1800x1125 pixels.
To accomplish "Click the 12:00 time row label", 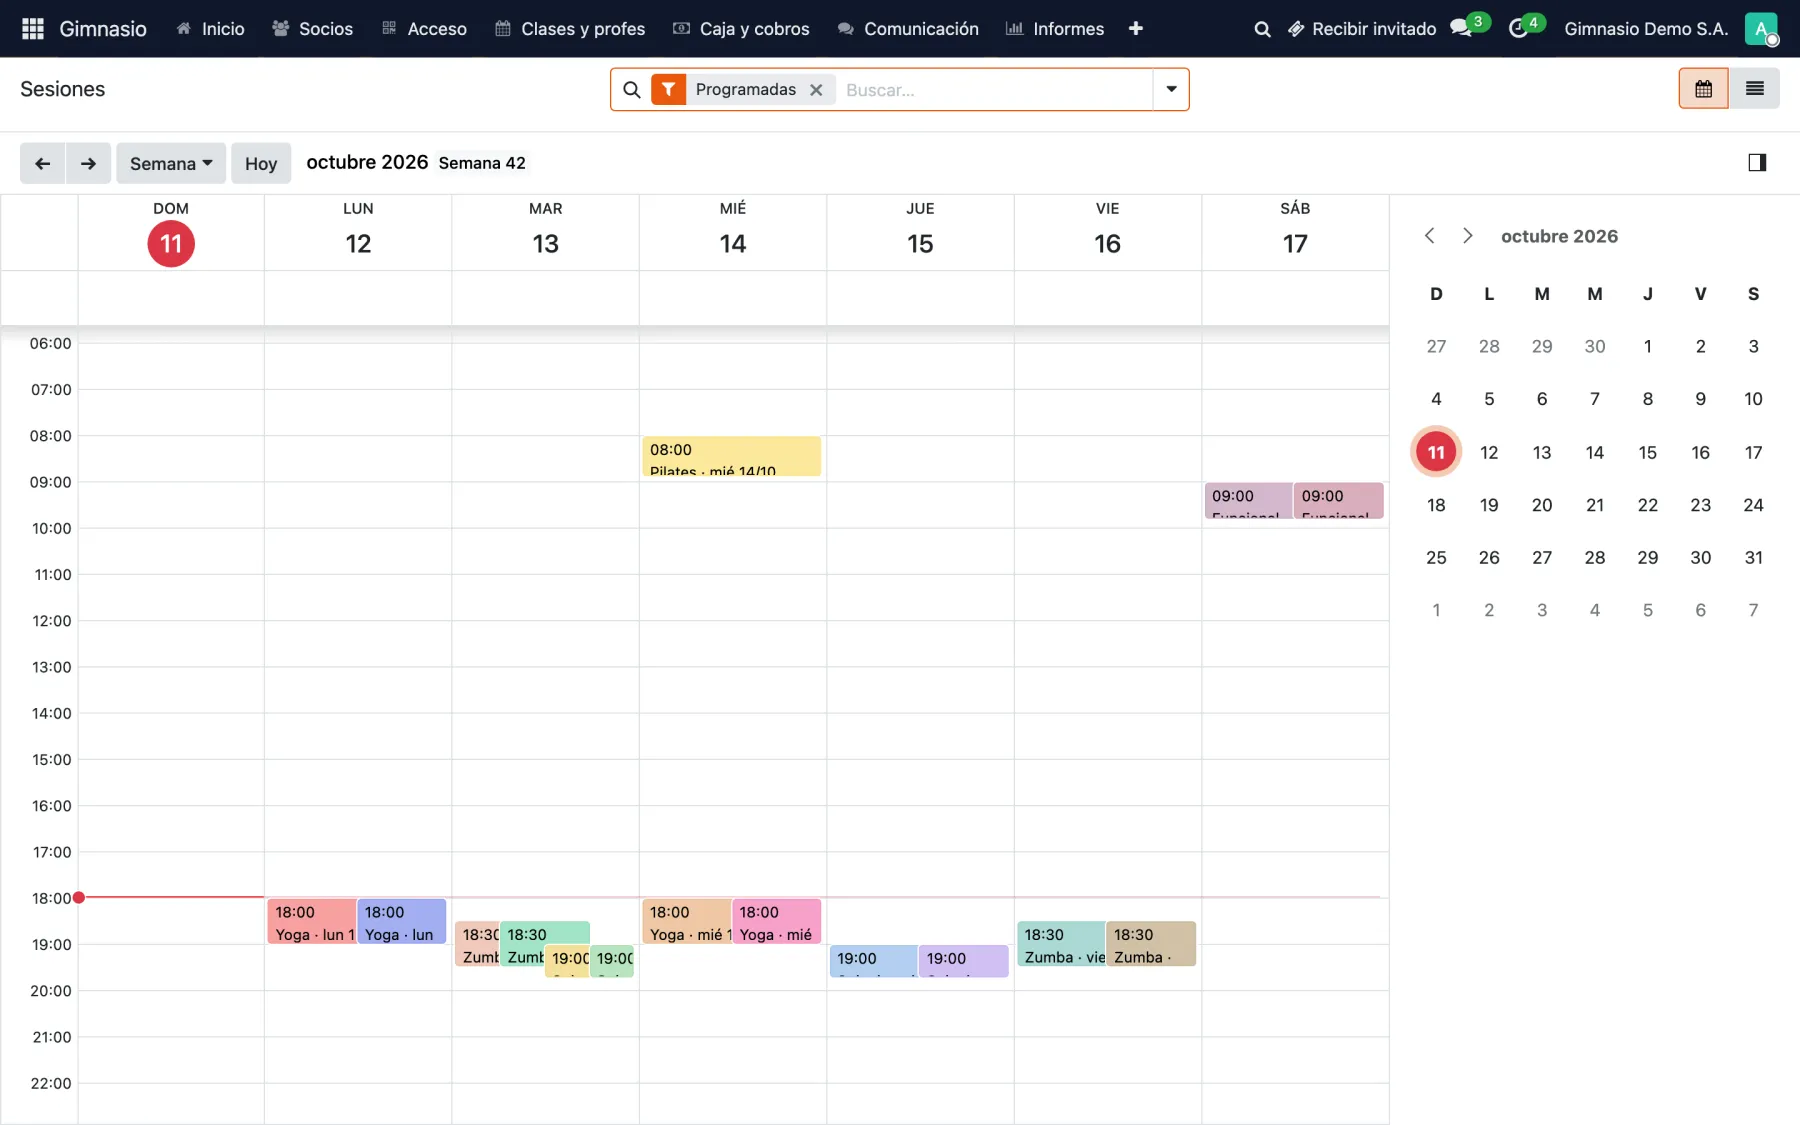I will click(51, 621).
